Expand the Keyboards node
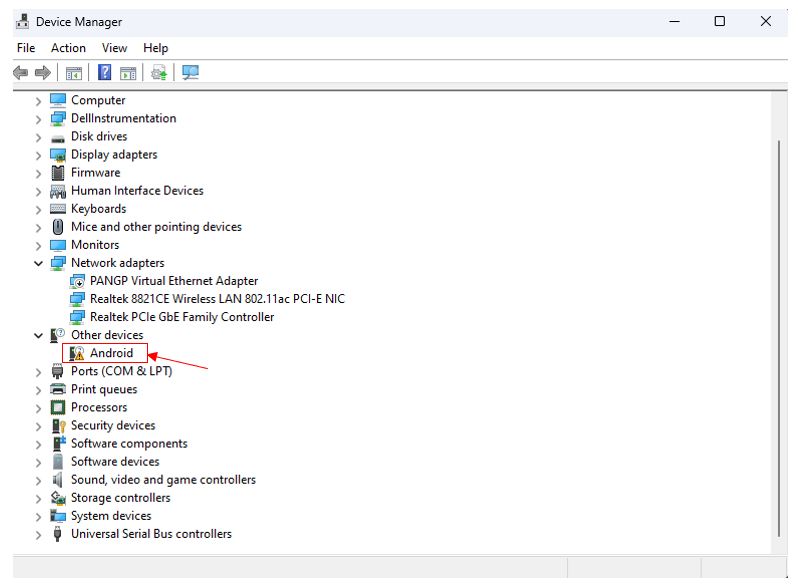This screenshot has height=587, width=798. 38,210
